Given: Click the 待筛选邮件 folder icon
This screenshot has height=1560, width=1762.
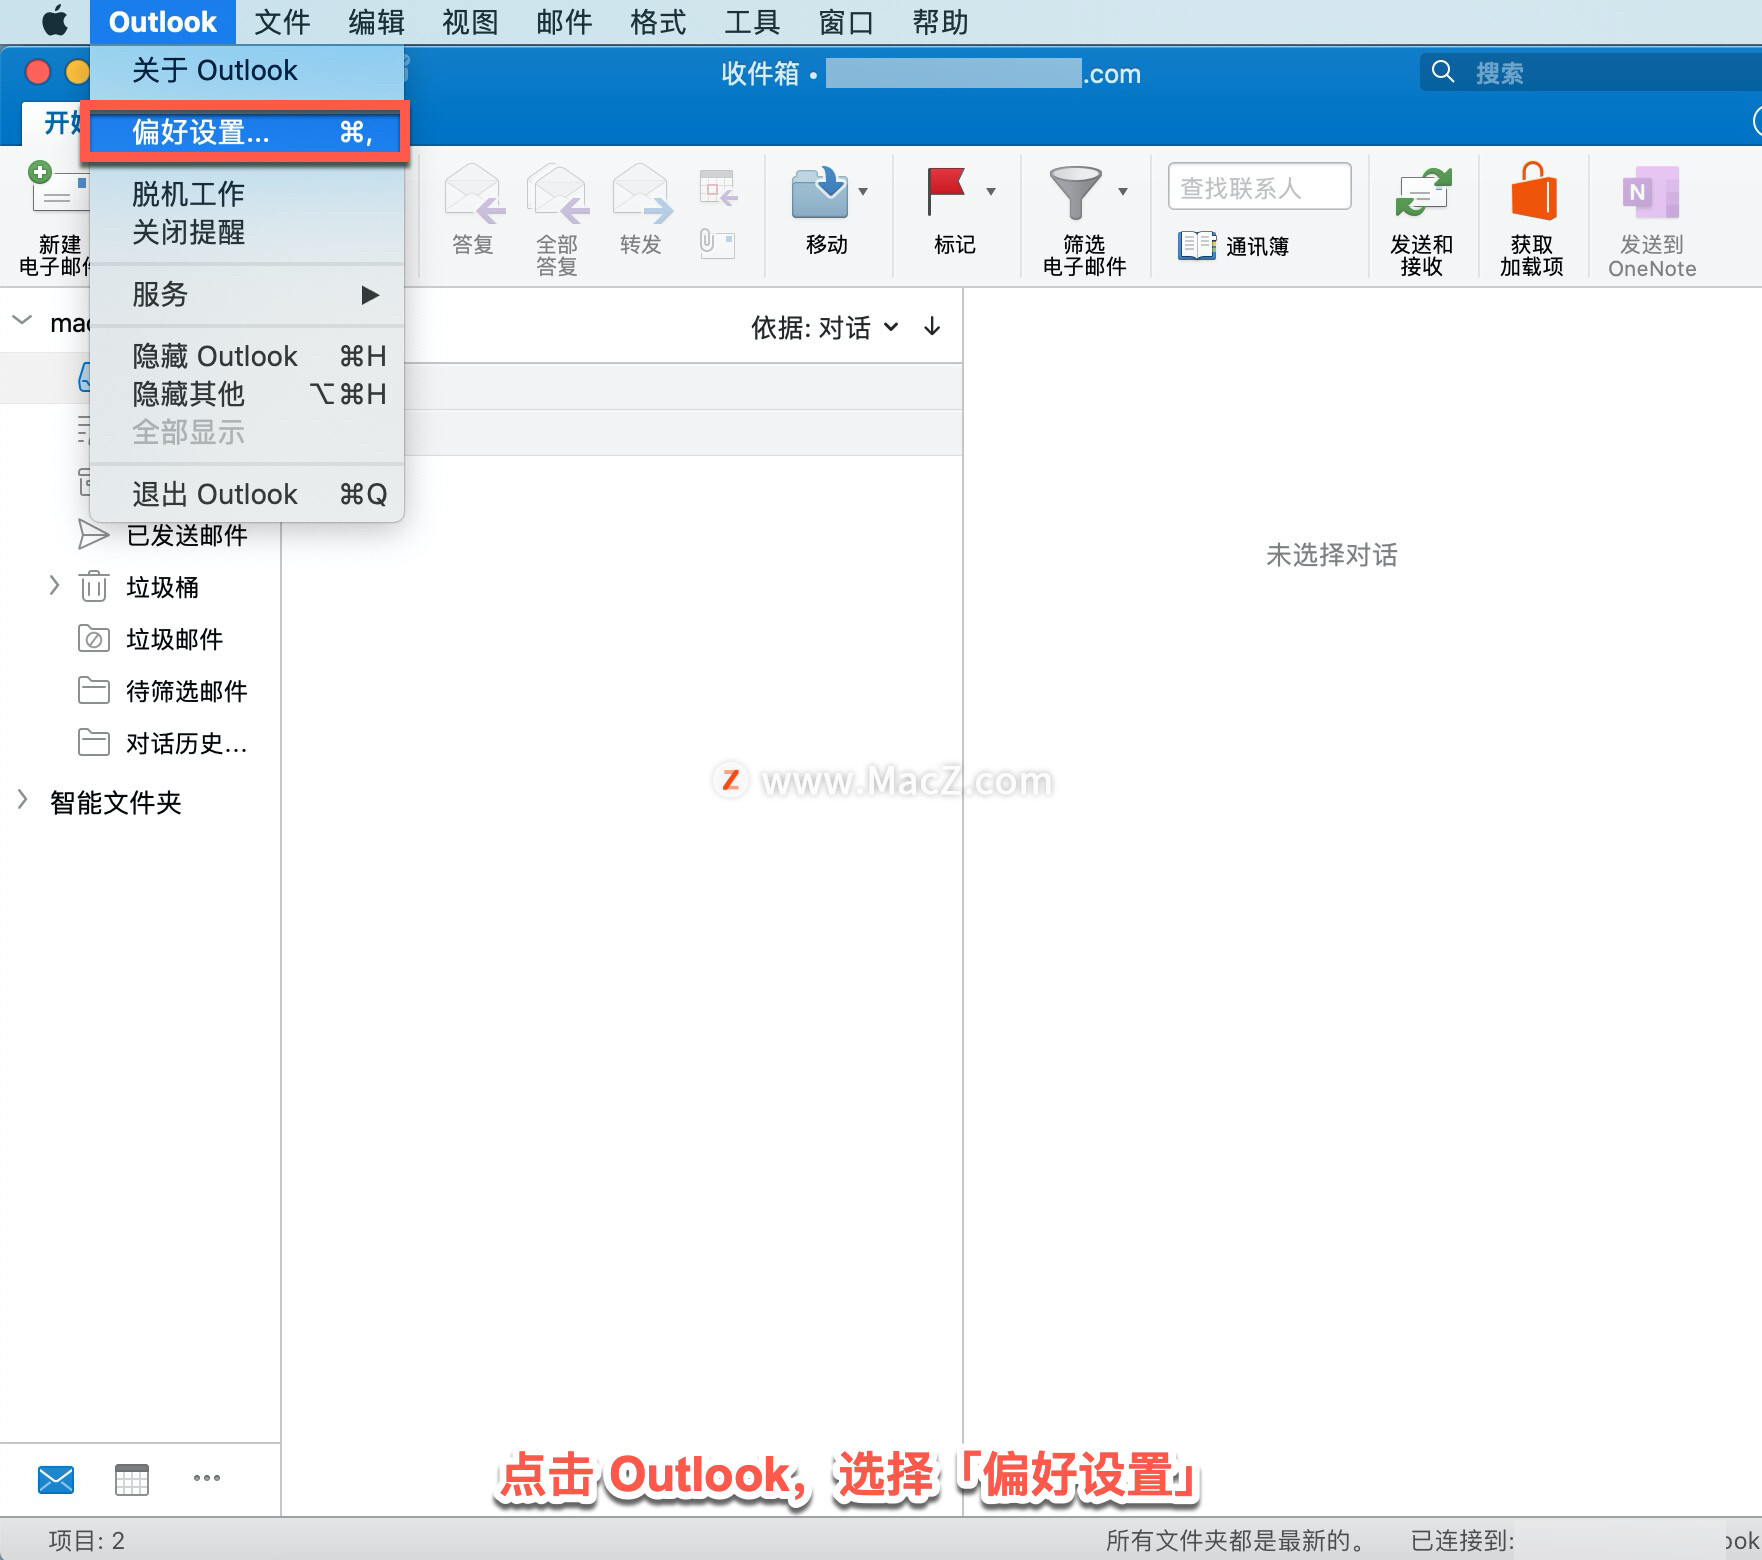Looking at the screenshot, I should pyautogui.click(x=94, y=691).
